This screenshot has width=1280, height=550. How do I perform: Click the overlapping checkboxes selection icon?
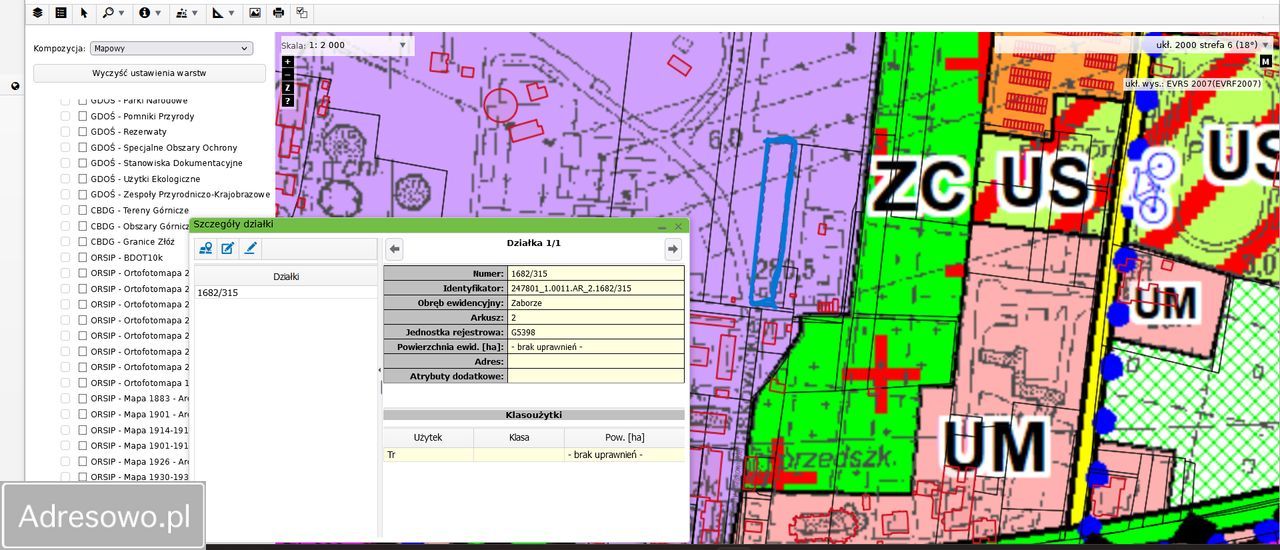pos(301,13)
